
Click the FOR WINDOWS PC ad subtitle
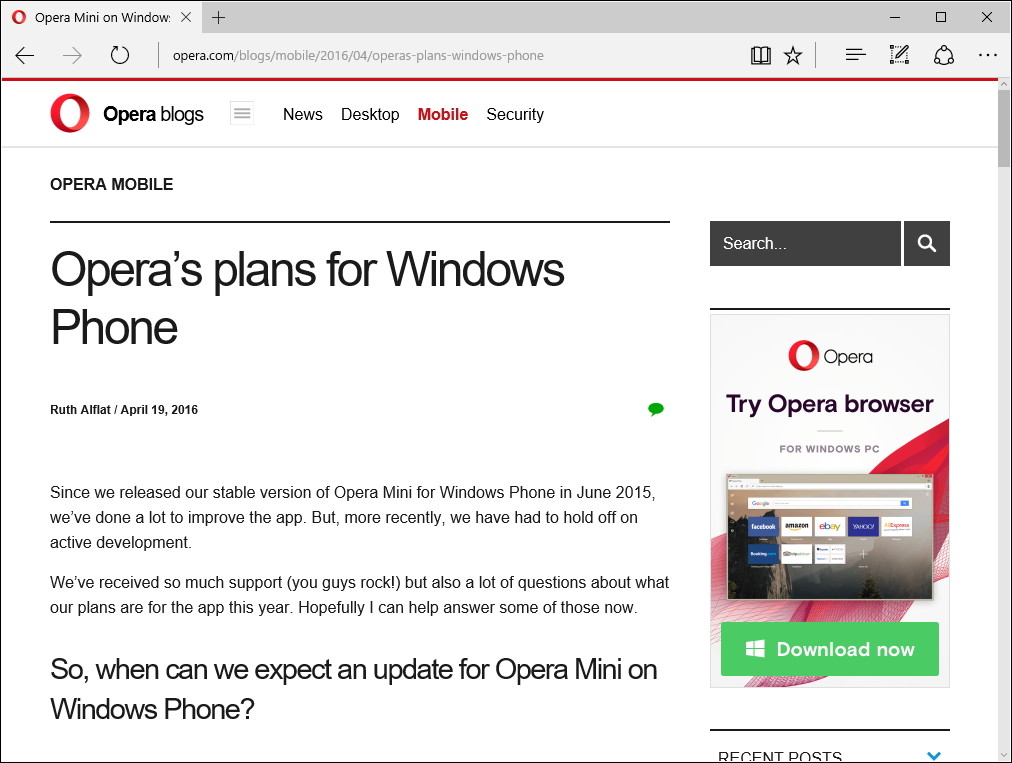tap(829, 449)
